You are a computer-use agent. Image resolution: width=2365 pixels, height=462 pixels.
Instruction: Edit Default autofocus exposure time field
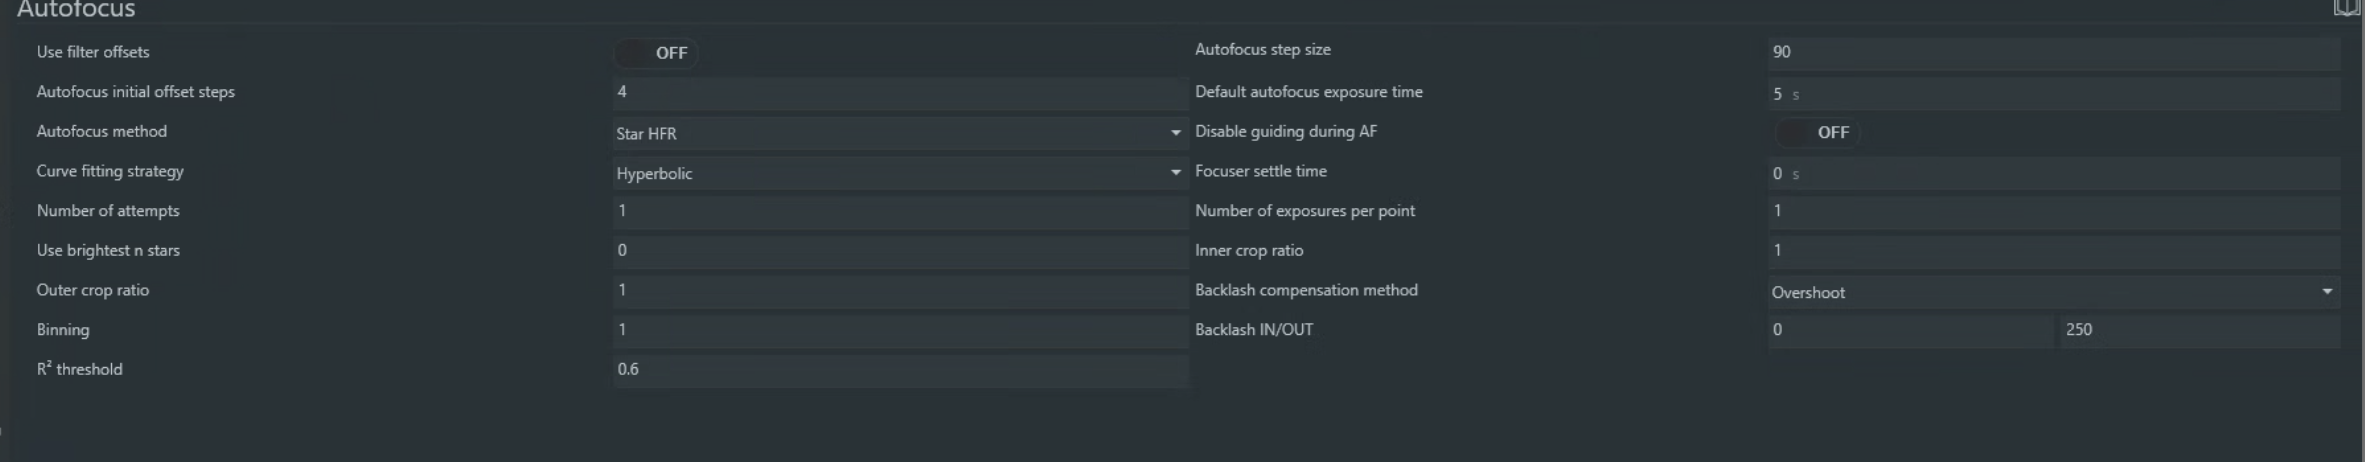tap(2052, 94)
